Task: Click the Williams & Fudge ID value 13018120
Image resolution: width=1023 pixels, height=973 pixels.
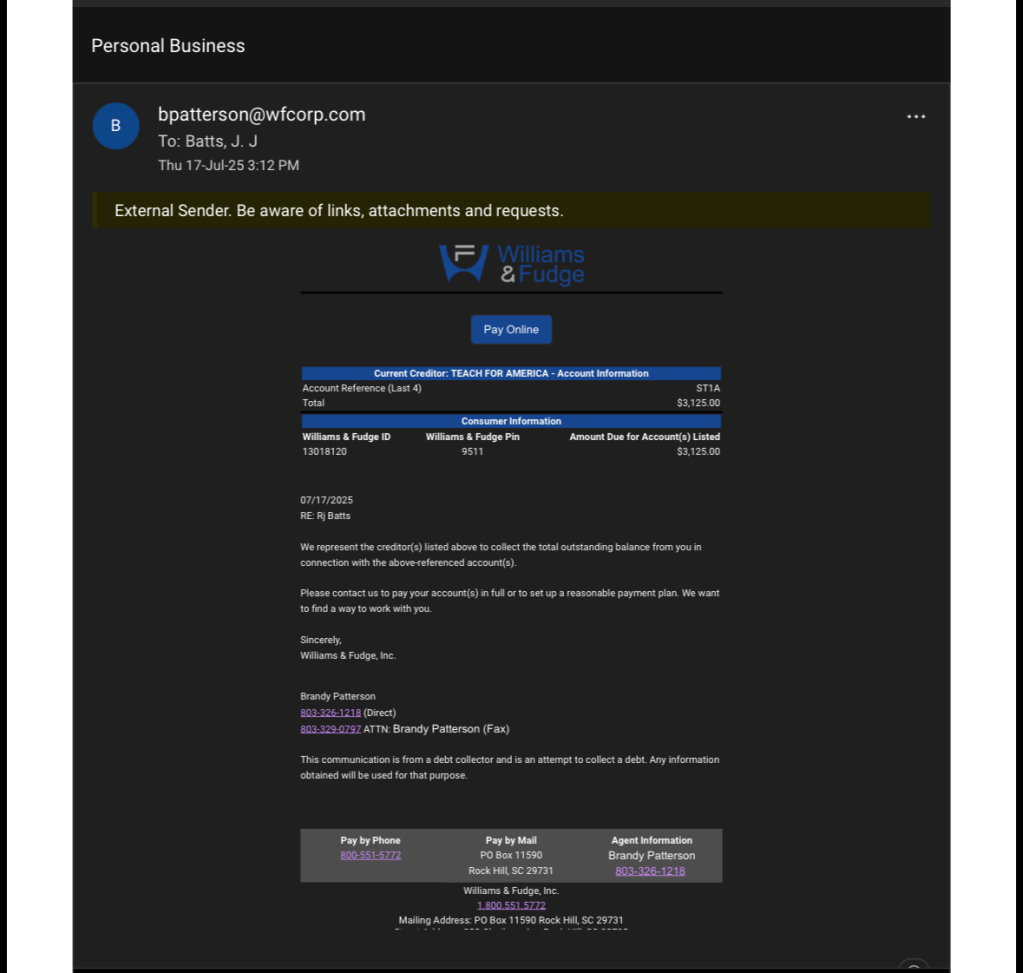Action: tap(324, 451)
